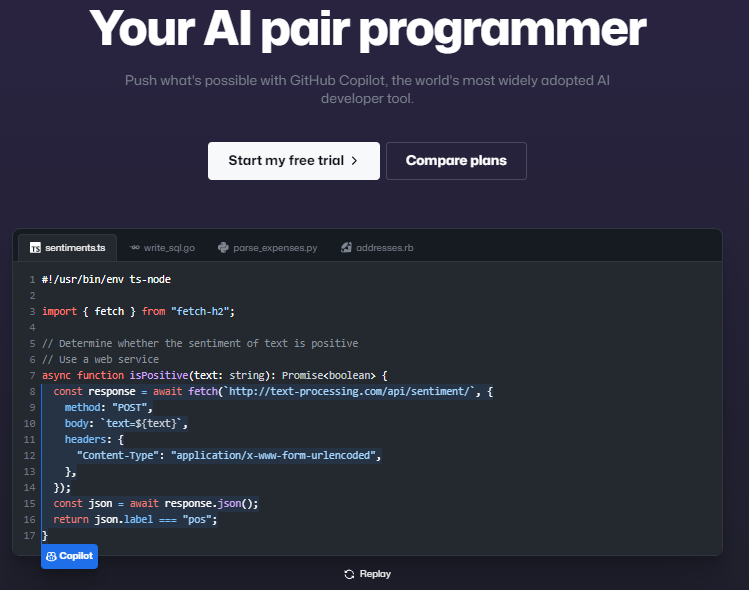
Task: Click the "Content-Type" header line
Action: pyautogui.click(x=229, y=455)
